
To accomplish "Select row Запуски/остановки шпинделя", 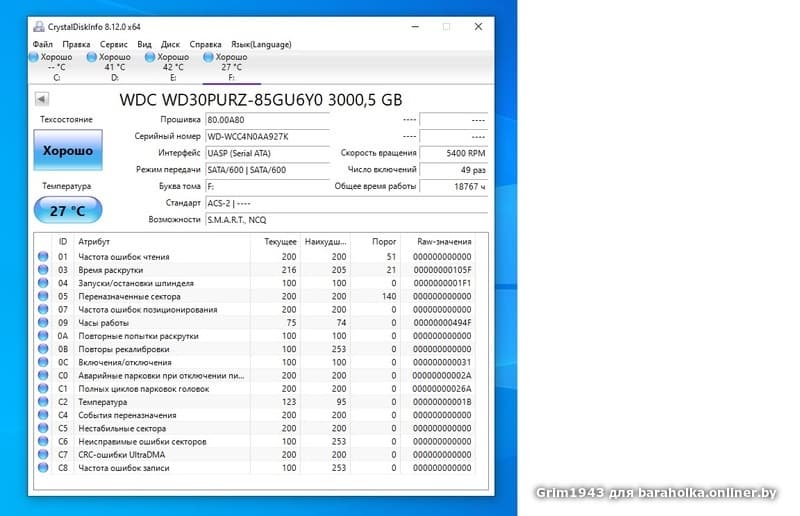I will coord(255,283).
